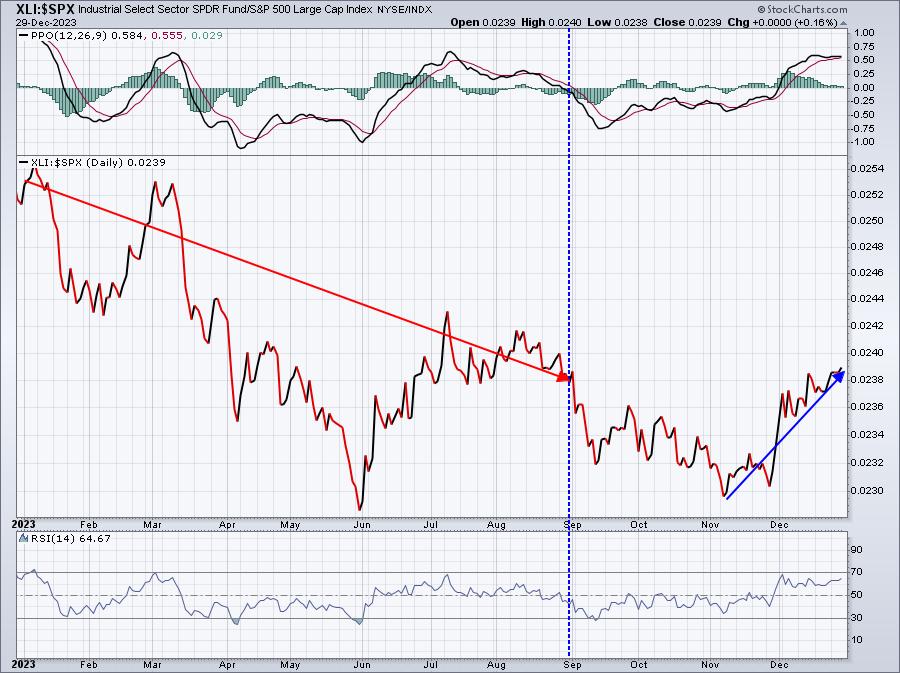Click the PPO histogram value 0.029

pos(207,36)
